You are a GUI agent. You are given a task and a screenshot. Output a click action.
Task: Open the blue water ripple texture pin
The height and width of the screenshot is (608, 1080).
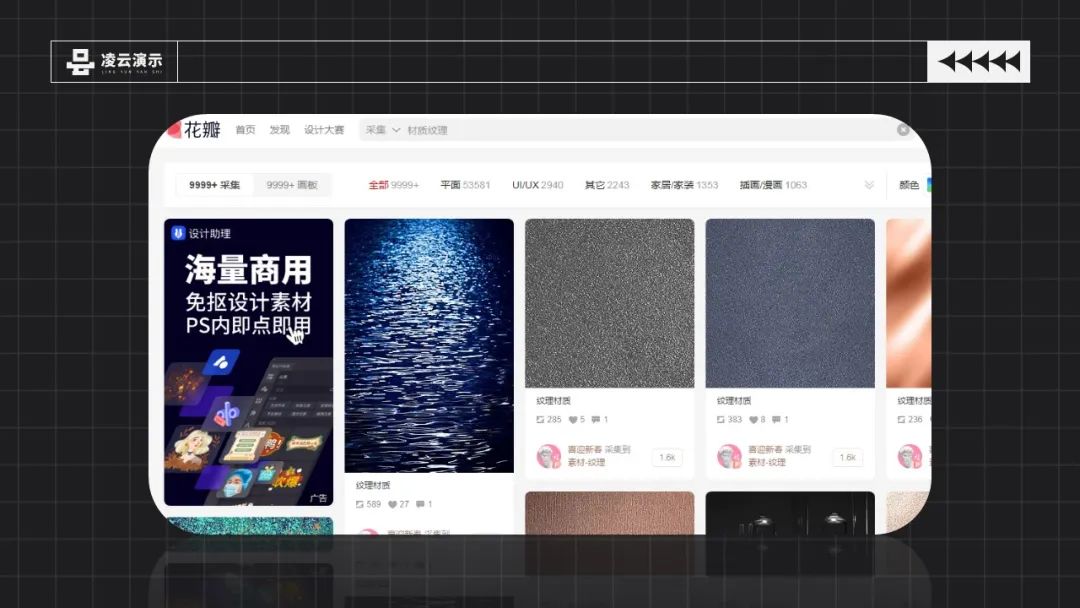(x=429, y=346)
